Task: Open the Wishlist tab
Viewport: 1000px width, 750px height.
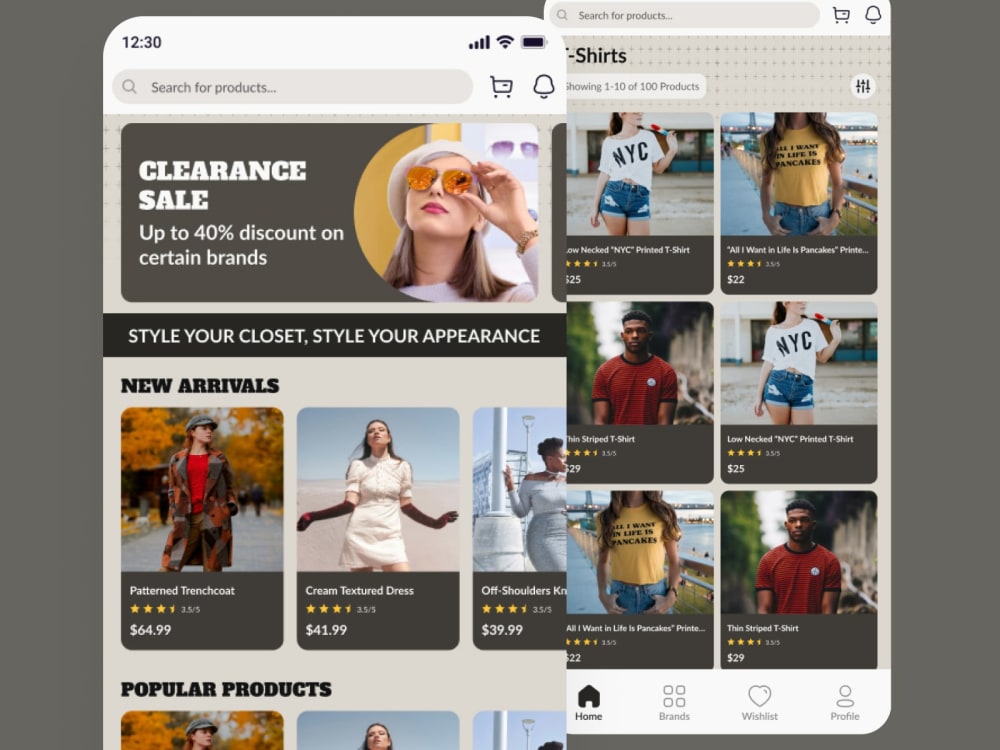Action: point(760,703)
